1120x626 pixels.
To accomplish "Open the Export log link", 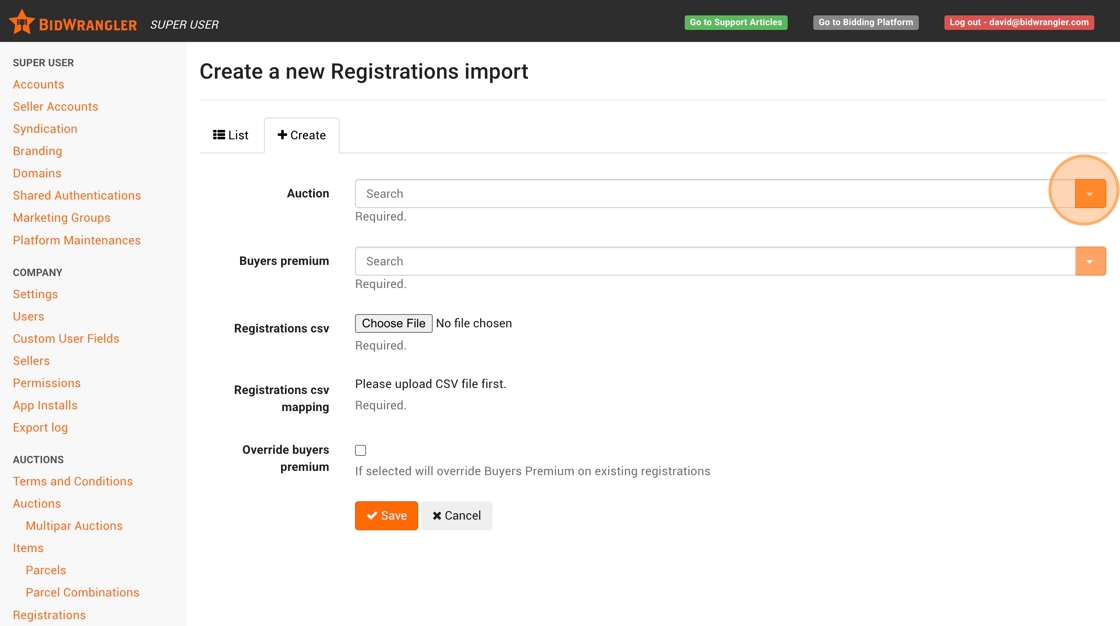I will point(40,428).
